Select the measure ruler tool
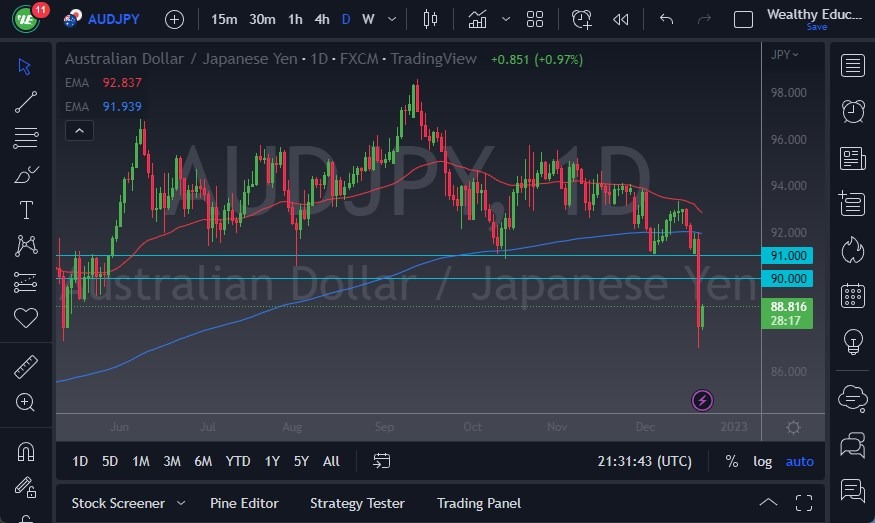This screenshot has width=875, height=523. pyautogui.click(x=26, y=366)
